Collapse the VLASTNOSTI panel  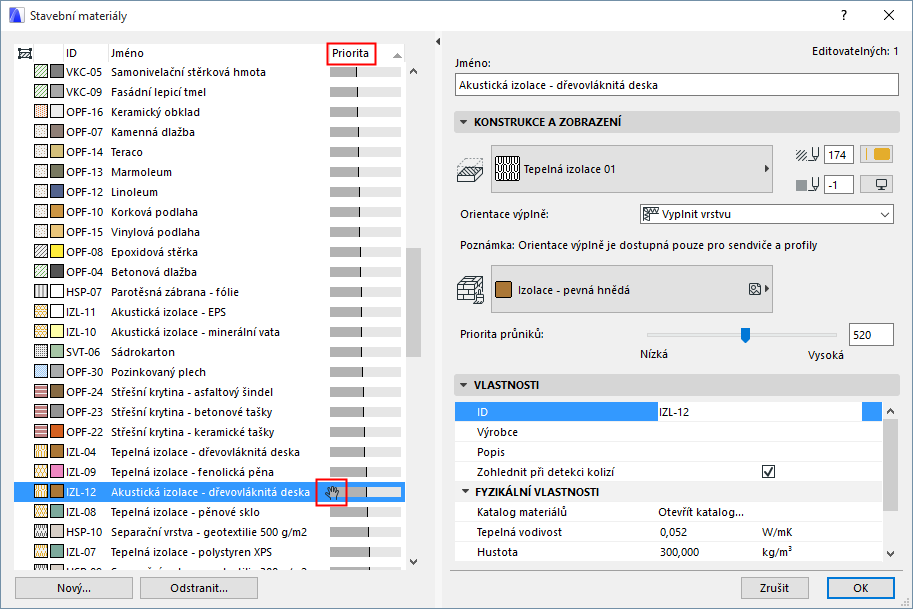coord(463,385)
